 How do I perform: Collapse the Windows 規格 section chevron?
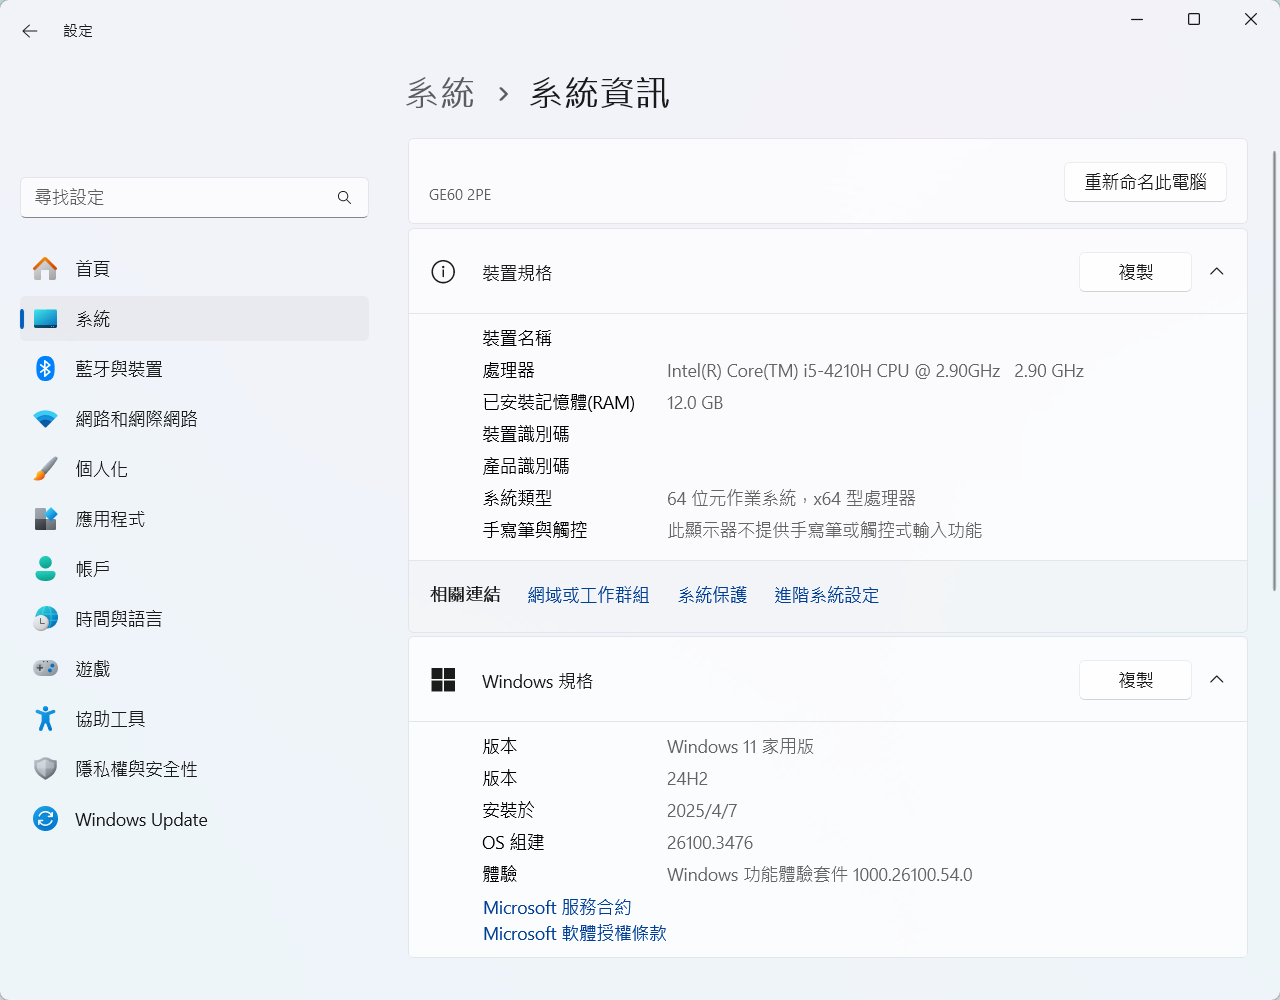pos(1217,680)
